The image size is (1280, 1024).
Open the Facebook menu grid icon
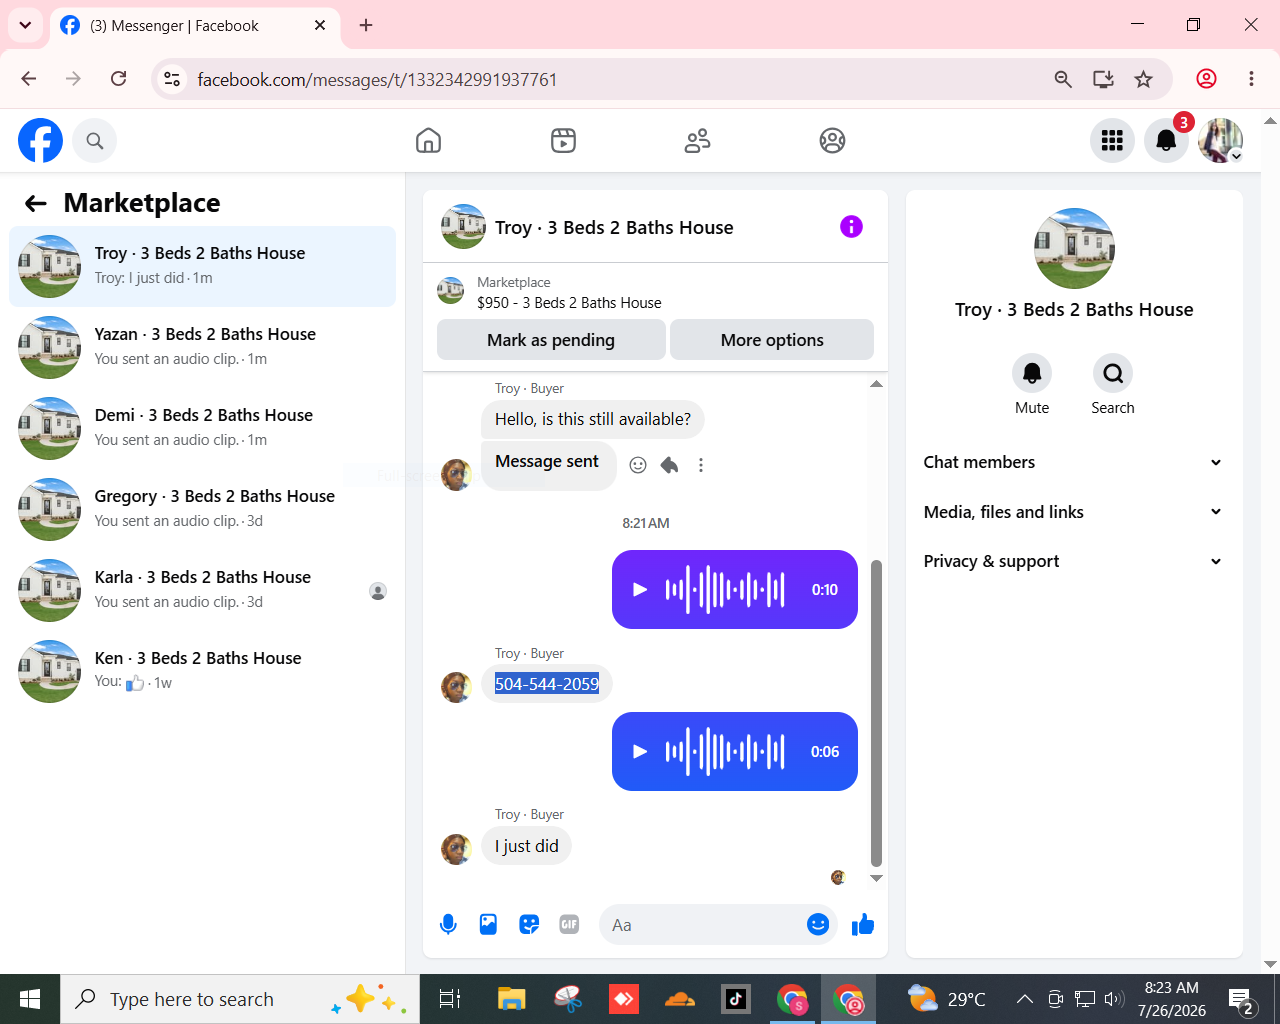click(1112, 141)
